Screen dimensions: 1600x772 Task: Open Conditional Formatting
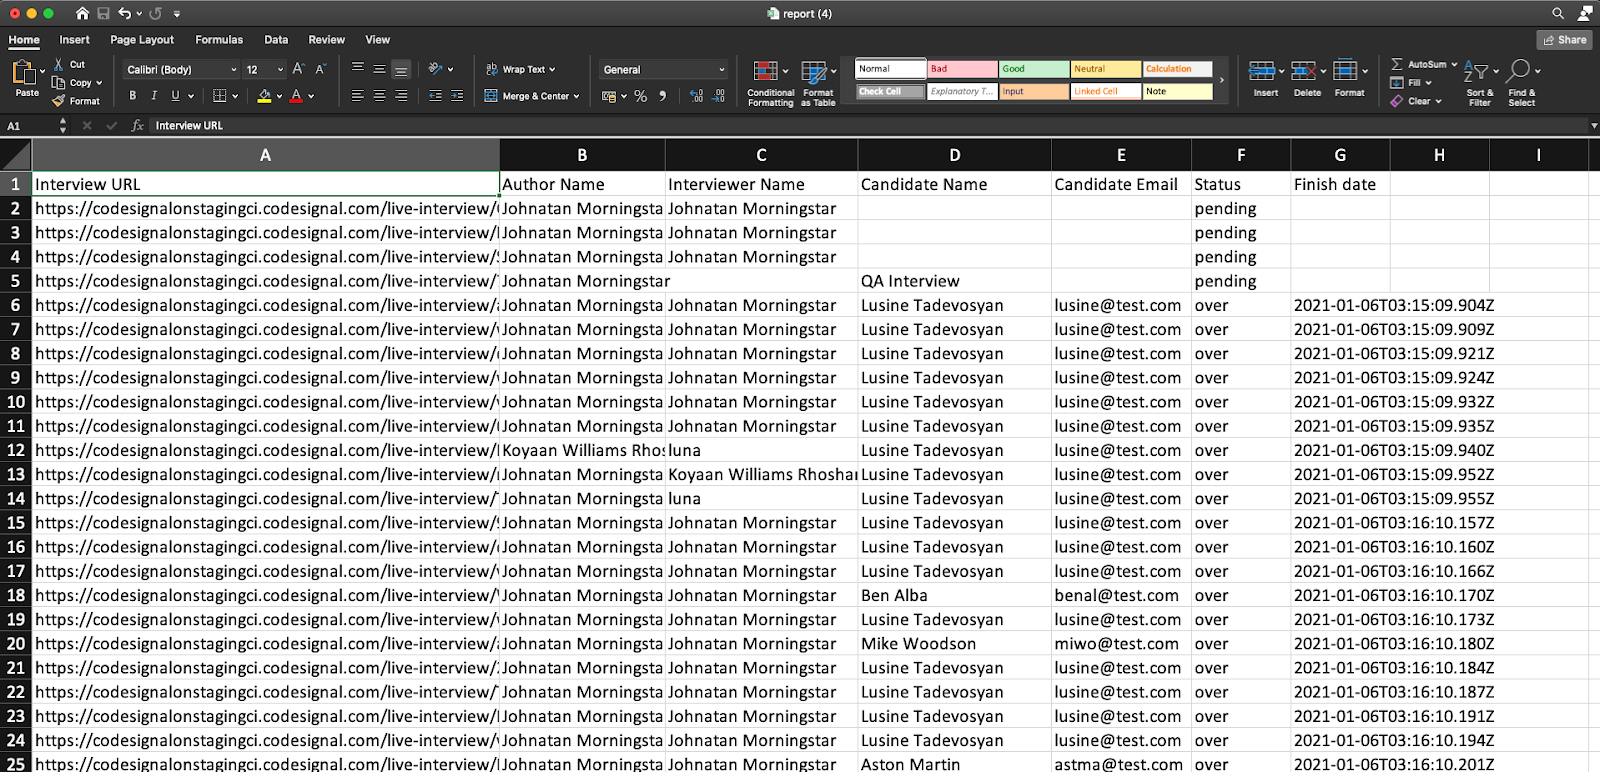[770, 82]
